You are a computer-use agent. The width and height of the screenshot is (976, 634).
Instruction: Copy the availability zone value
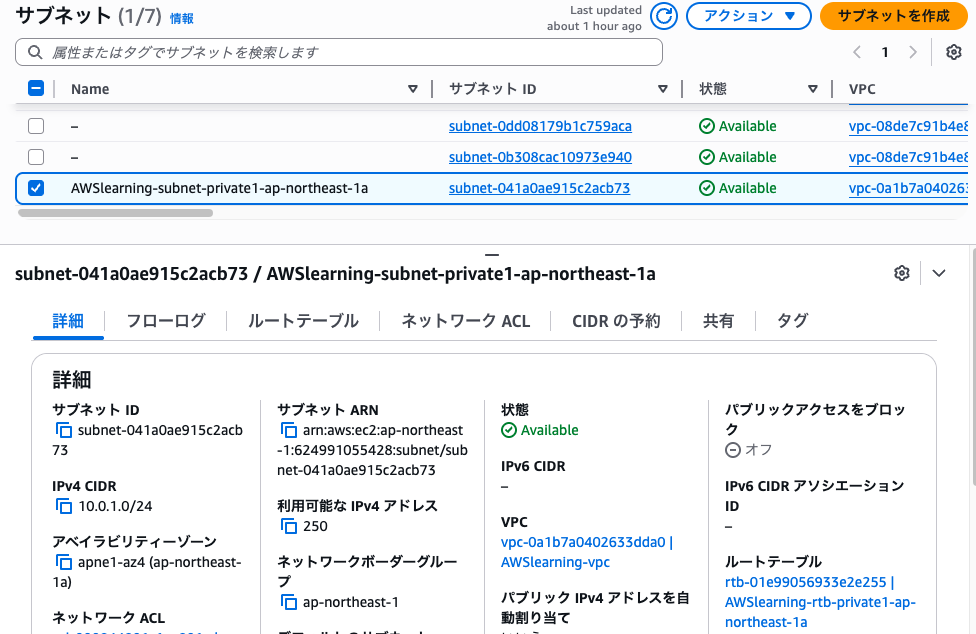coord(64,562)
